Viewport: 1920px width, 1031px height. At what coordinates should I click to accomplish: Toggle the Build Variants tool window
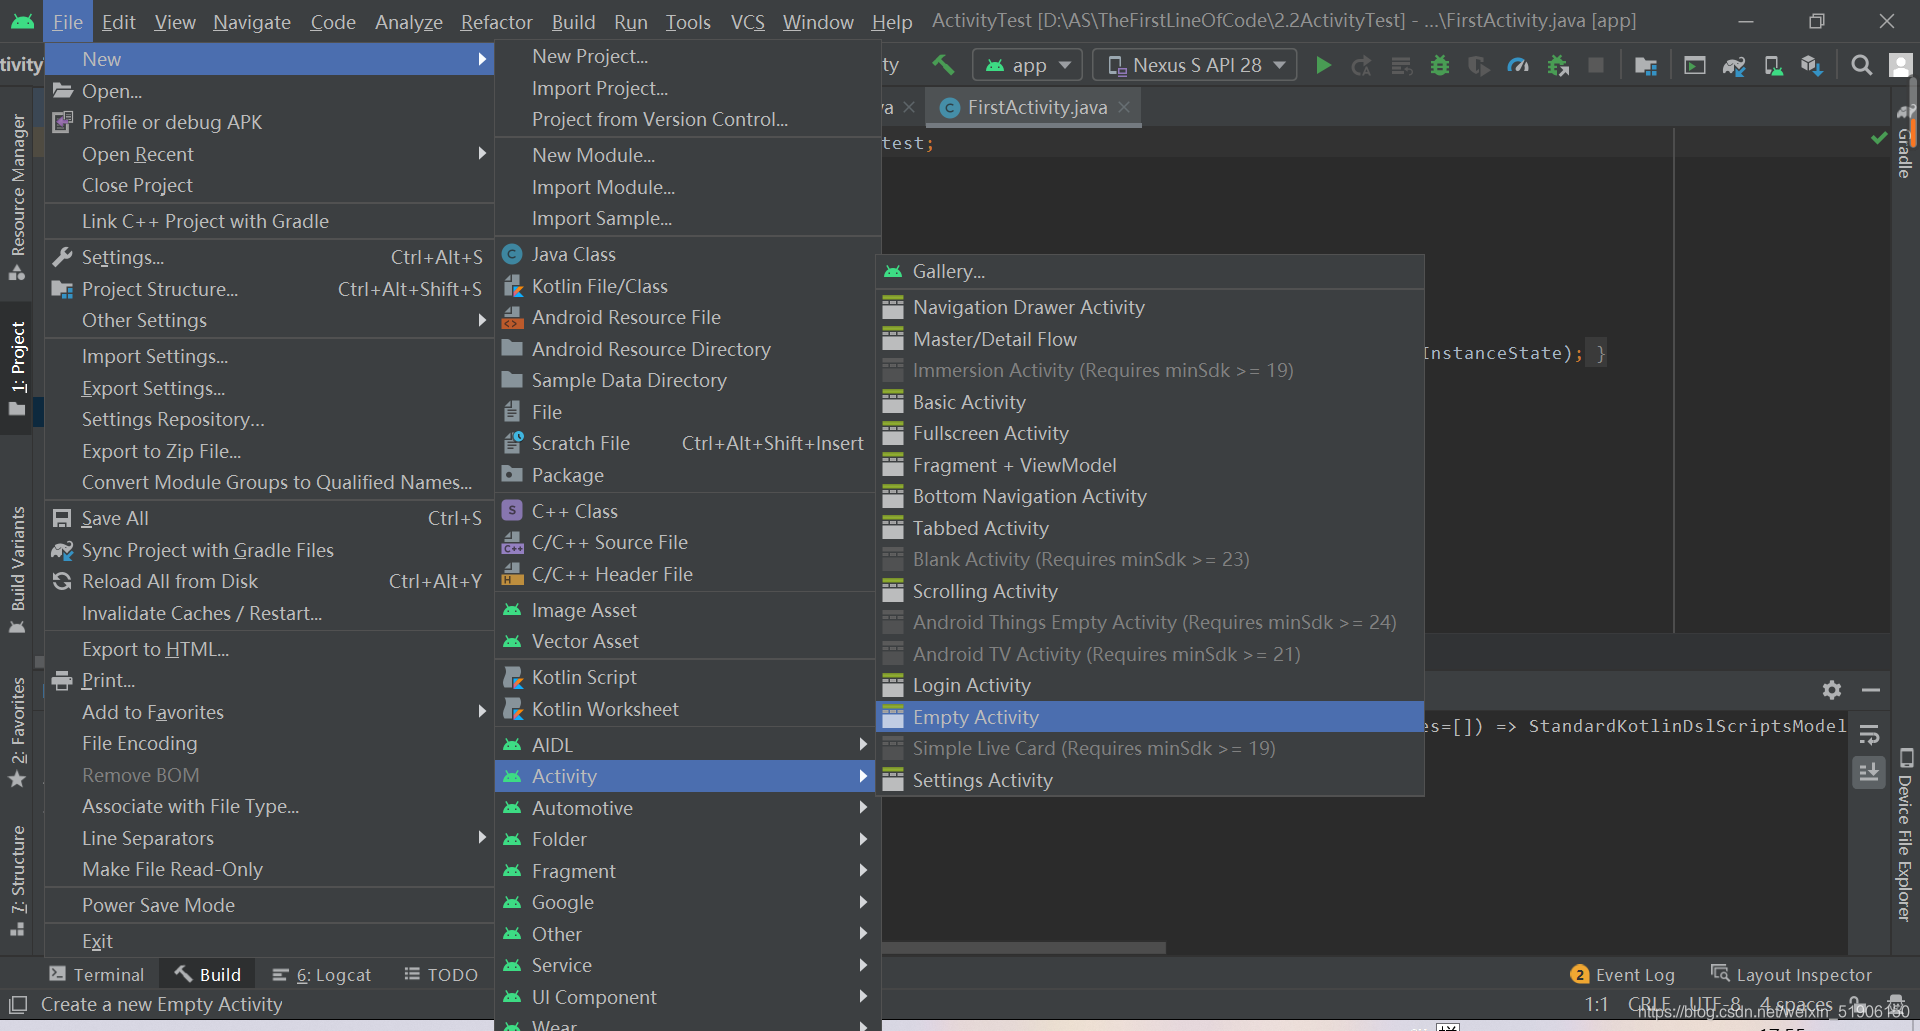point(17,570)
